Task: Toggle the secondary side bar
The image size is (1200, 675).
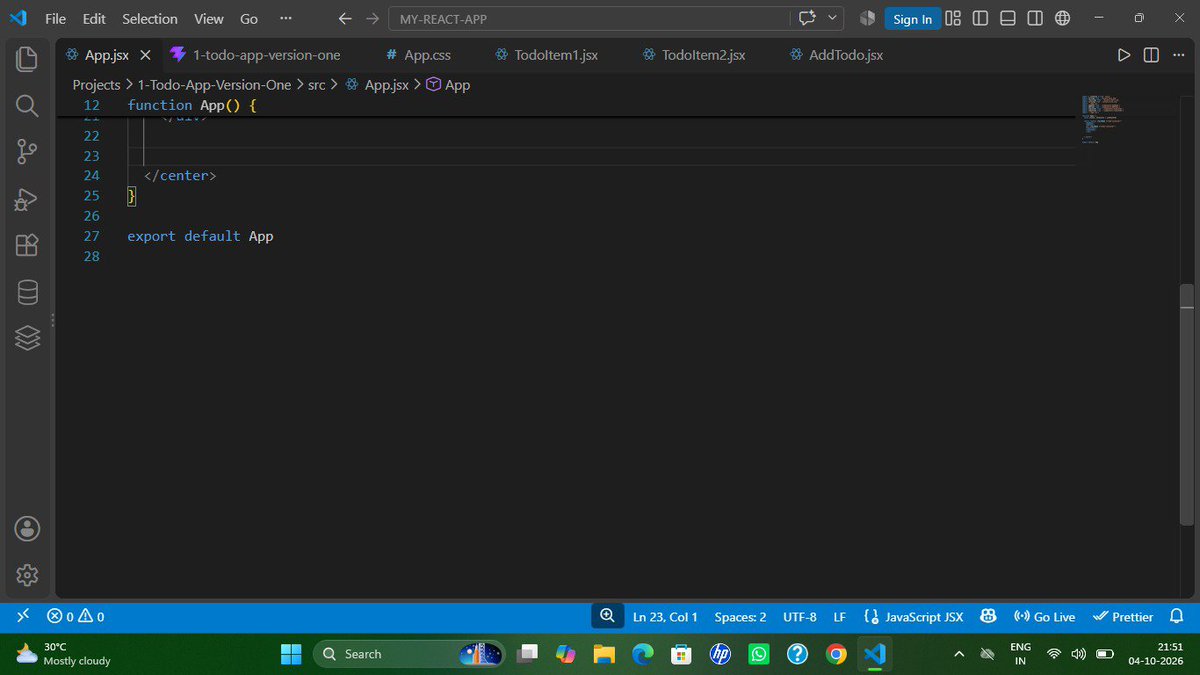Action: [1035, 18]
